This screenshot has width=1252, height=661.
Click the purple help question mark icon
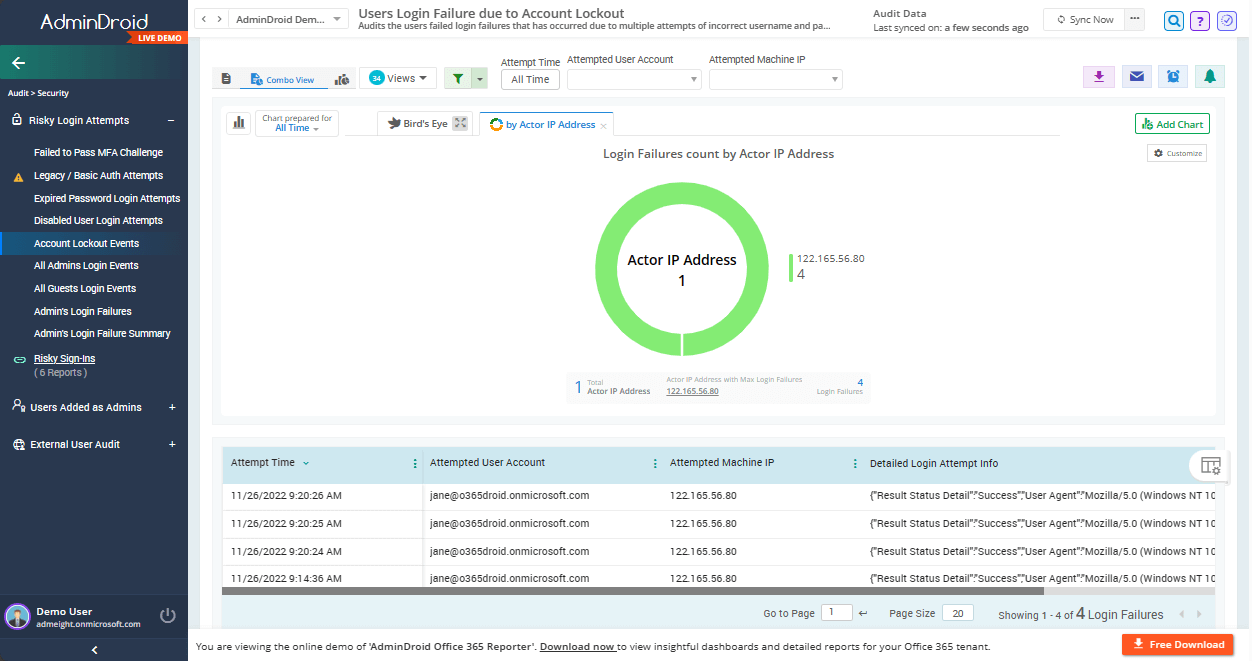pos(1200,20)
